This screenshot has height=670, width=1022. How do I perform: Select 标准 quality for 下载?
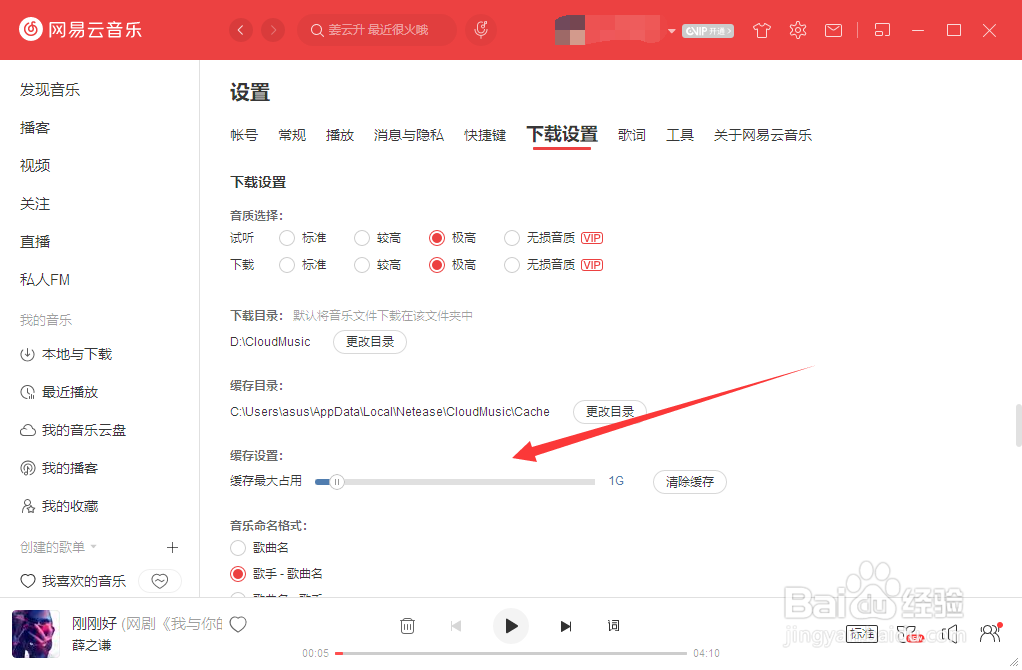(287, 265)
